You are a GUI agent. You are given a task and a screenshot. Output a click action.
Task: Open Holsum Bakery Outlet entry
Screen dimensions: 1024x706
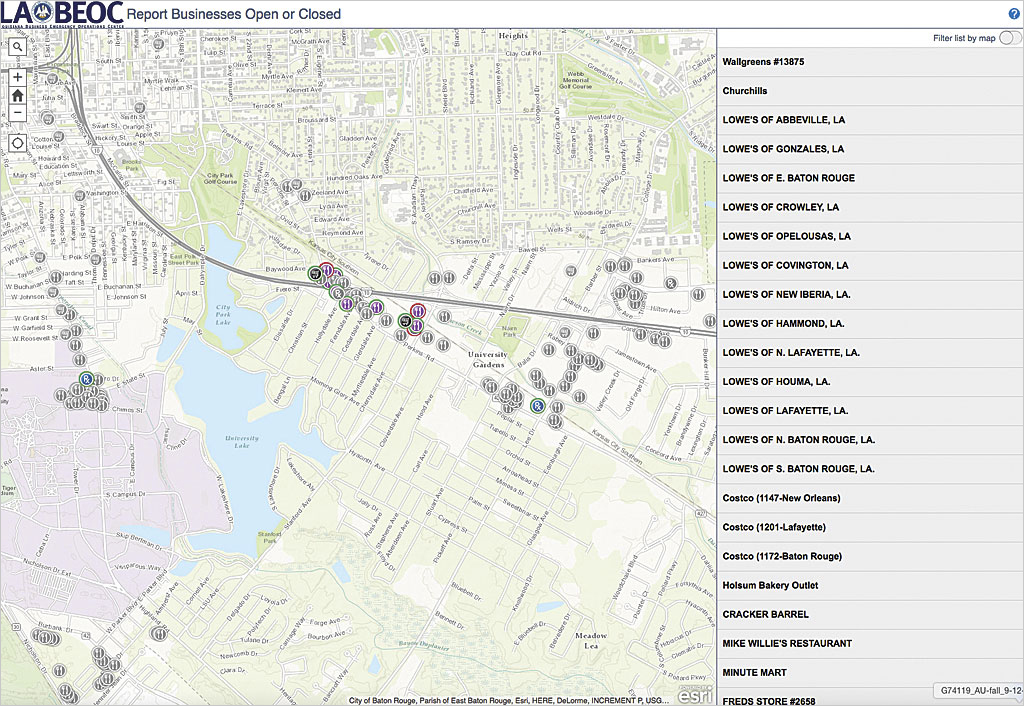pos(870,585)
